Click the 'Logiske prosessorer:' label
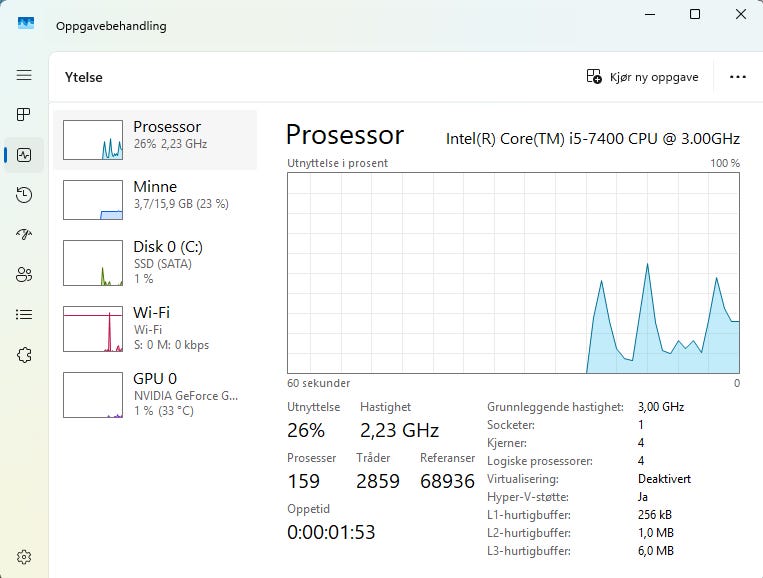 pos(540,461)
